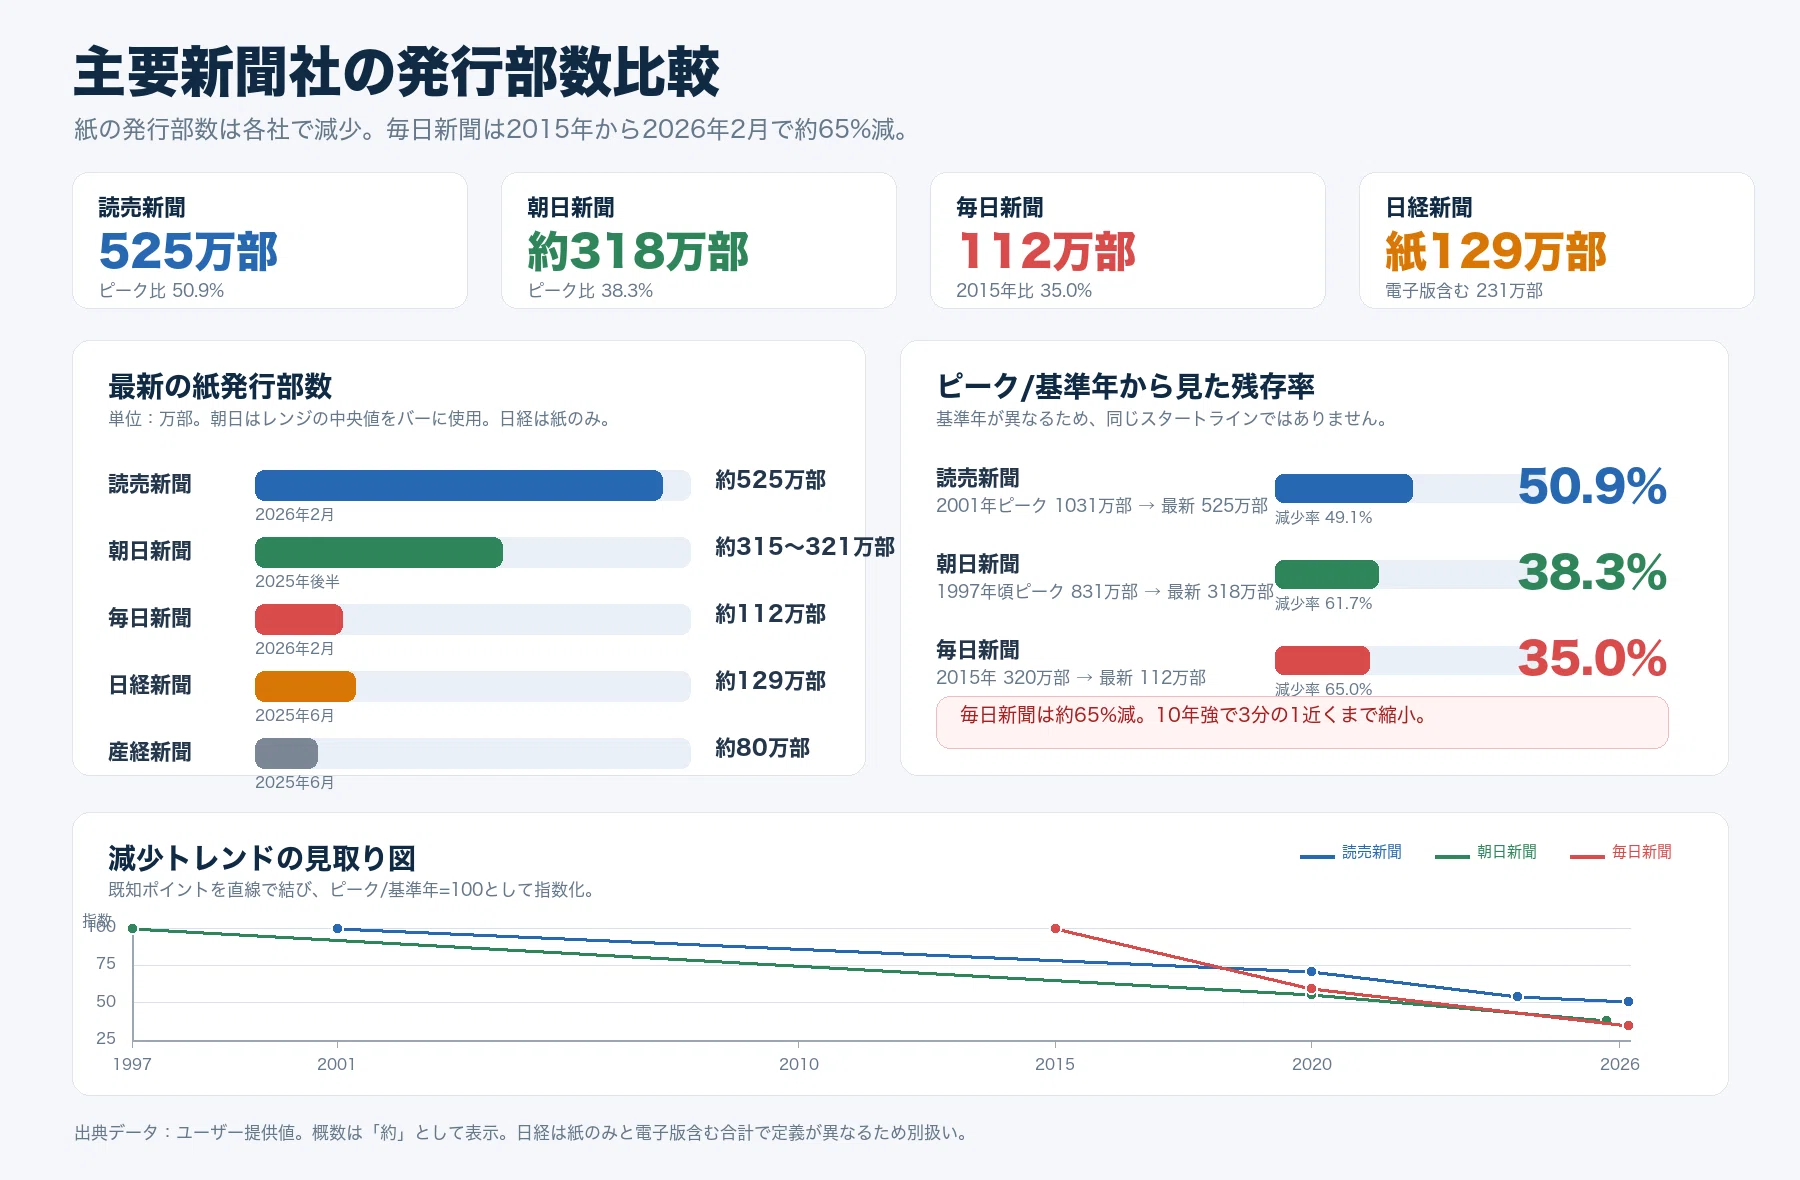Select the 読売新聞 525万部 summary card
1800x1180 pixels.
pyautogui.click(x=270, y=241)
